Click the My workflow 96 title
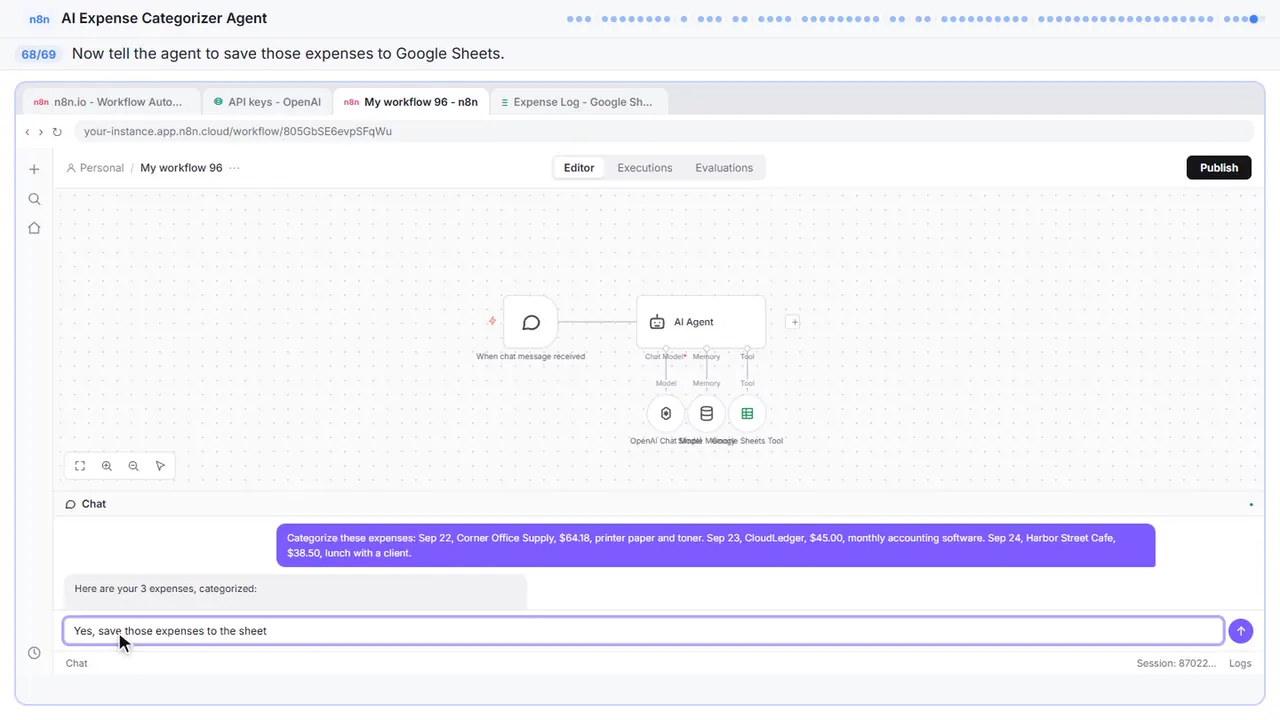Viewport: 1280px width, 720px height. (181, 168)
